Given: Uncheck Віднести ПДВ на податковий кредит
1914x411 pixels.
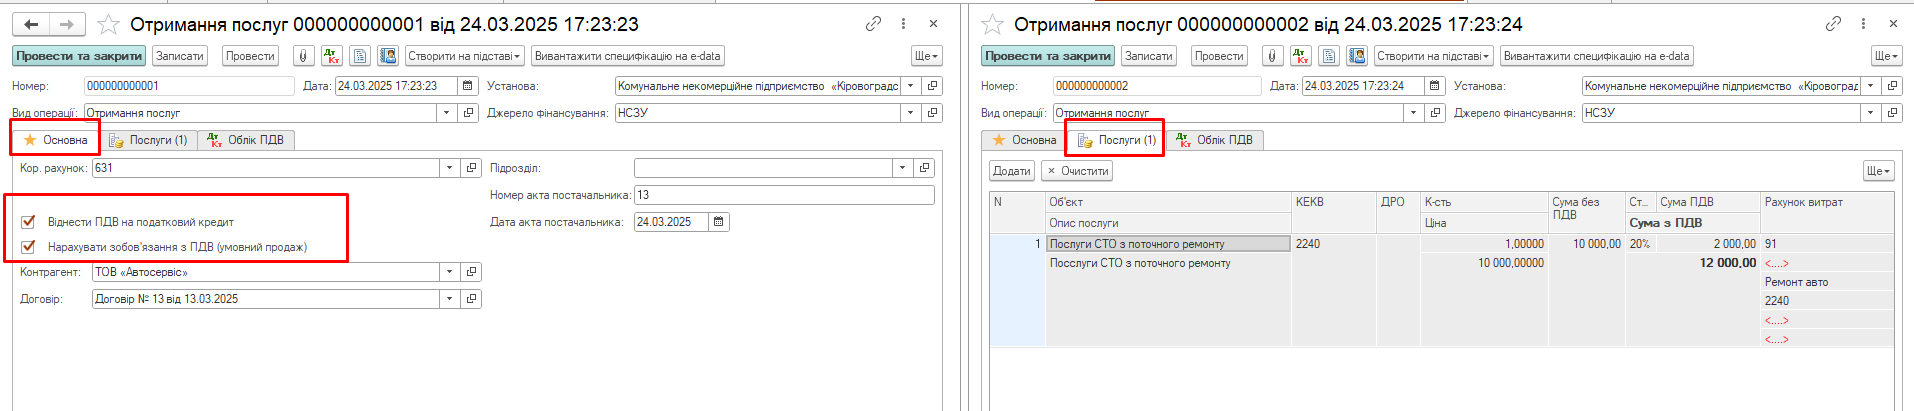Looking at the screenshot, I should click(28, 222).
